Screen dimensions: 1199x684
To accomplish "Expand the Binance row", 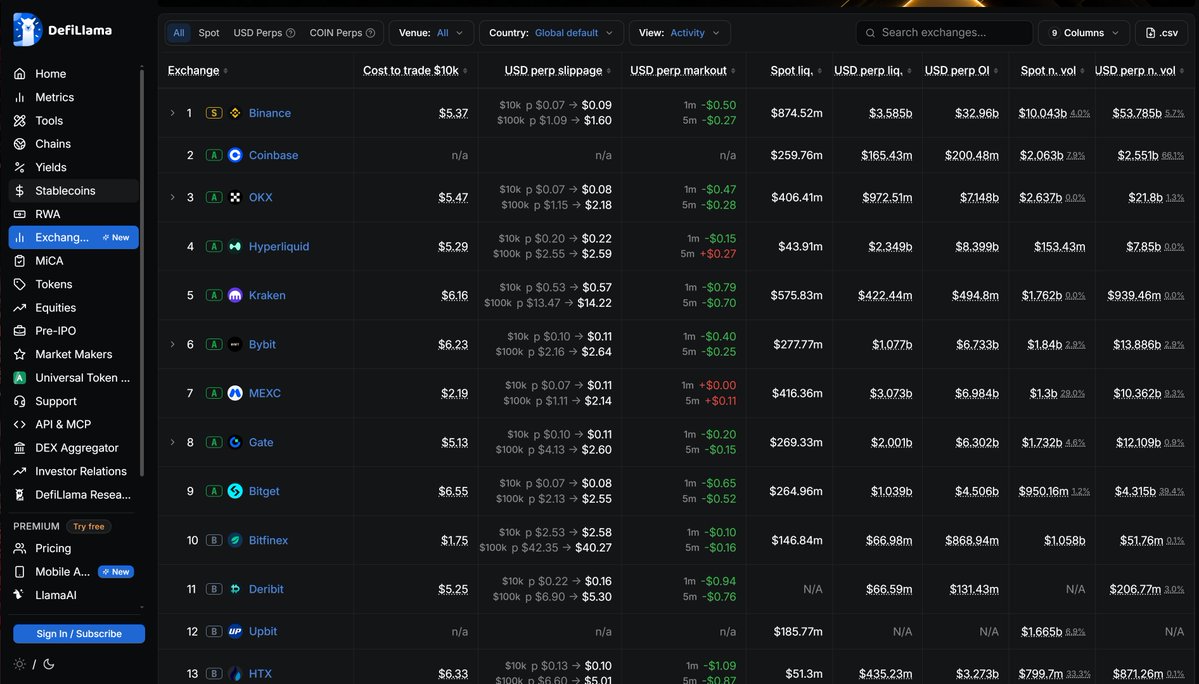I will click(172, 113).
